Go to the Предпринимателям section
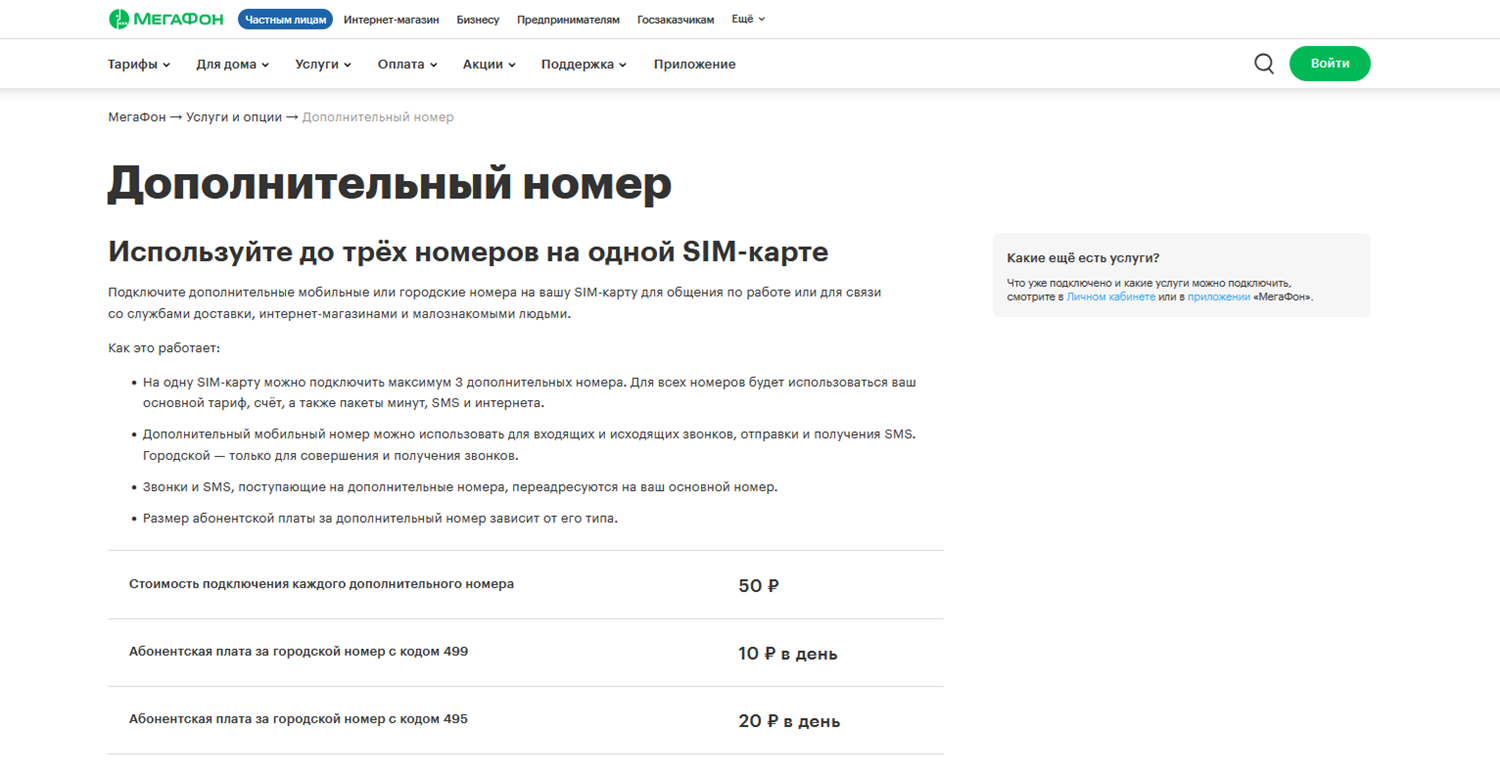This screenshot has height=774, width=1500. pyautogui.click(x=568, y=19)
